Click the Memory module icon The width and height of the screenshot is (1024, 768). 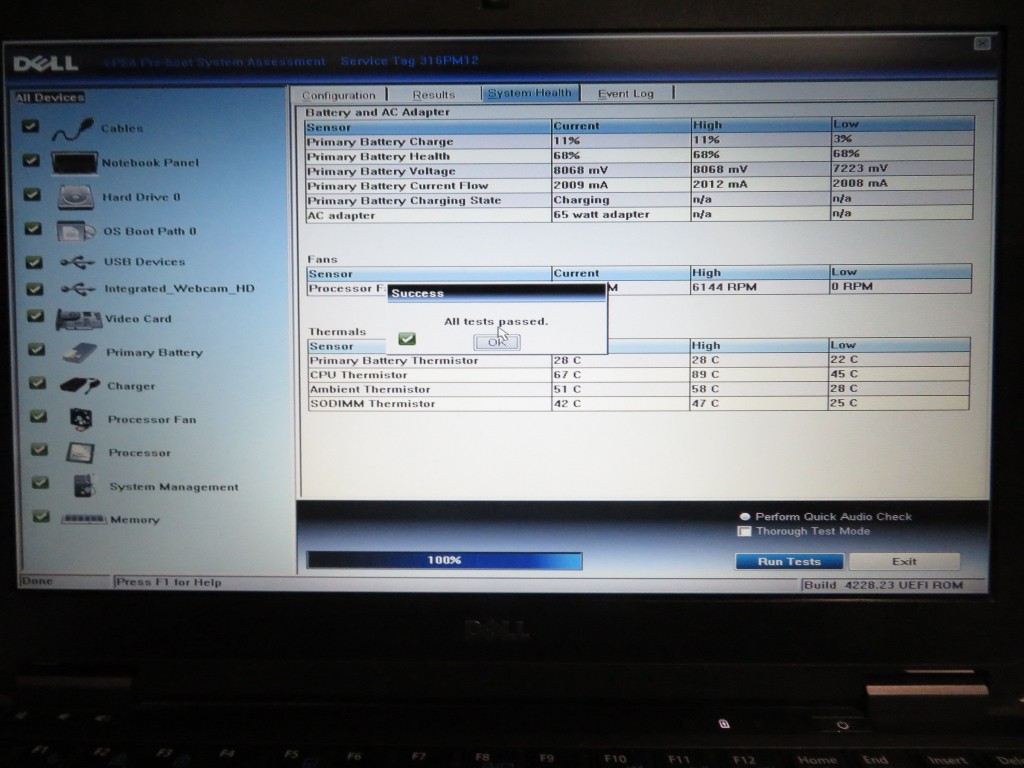click(84, 519)
